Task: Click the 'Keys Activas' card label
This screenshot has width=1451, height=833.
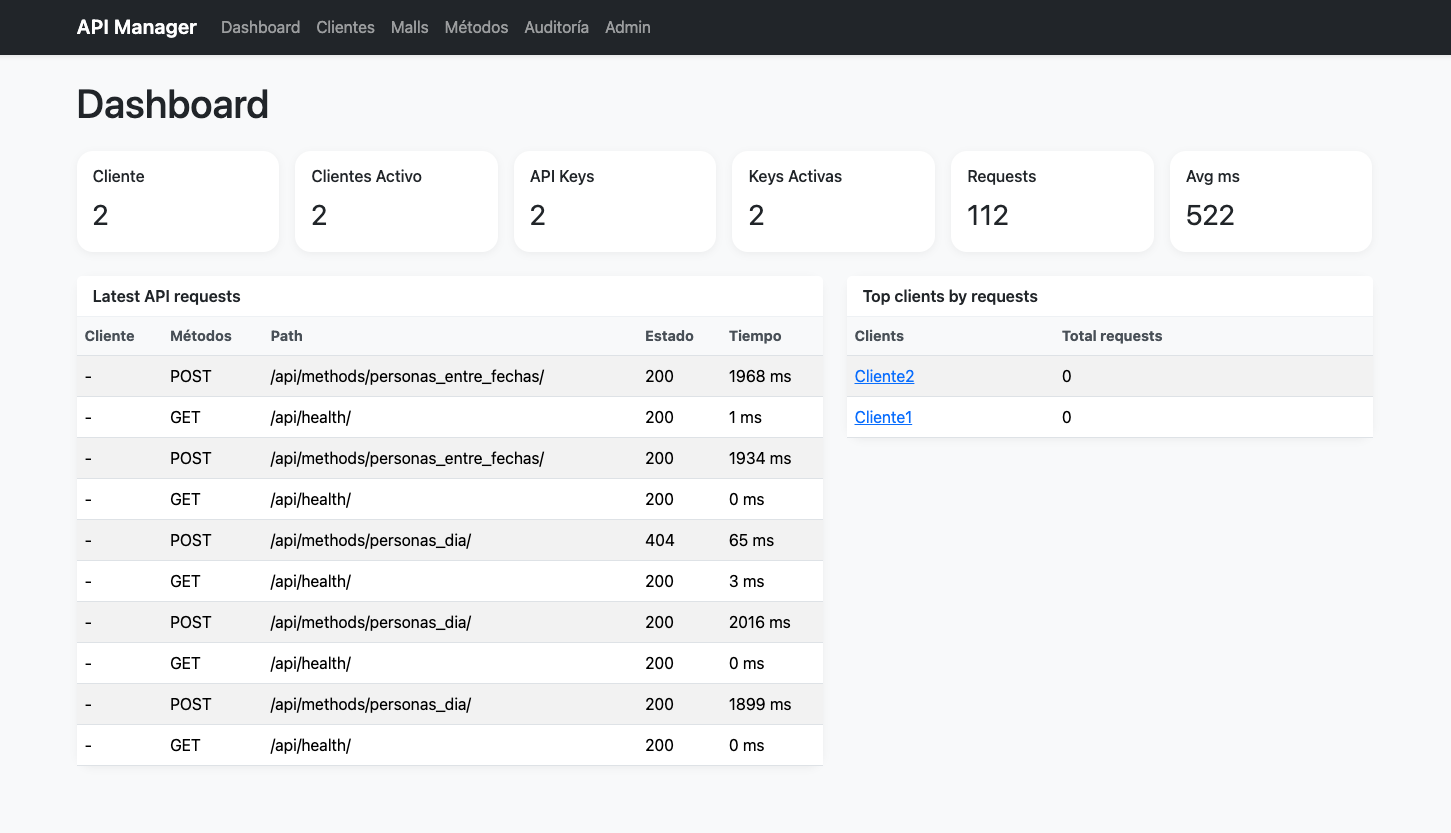Action: [795, 176]
